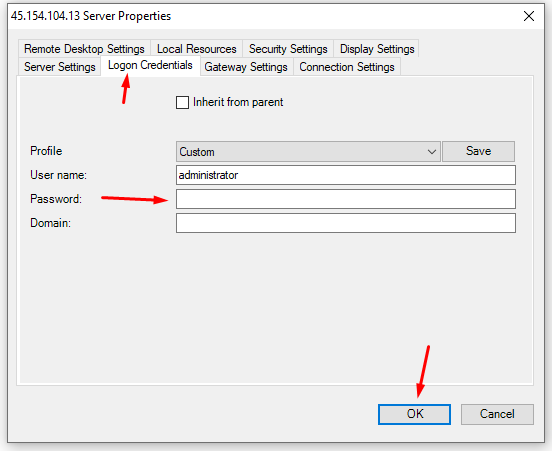Click inside the empty Password field
The width and height of the screenshot is (552, 451).
[346, 199]
